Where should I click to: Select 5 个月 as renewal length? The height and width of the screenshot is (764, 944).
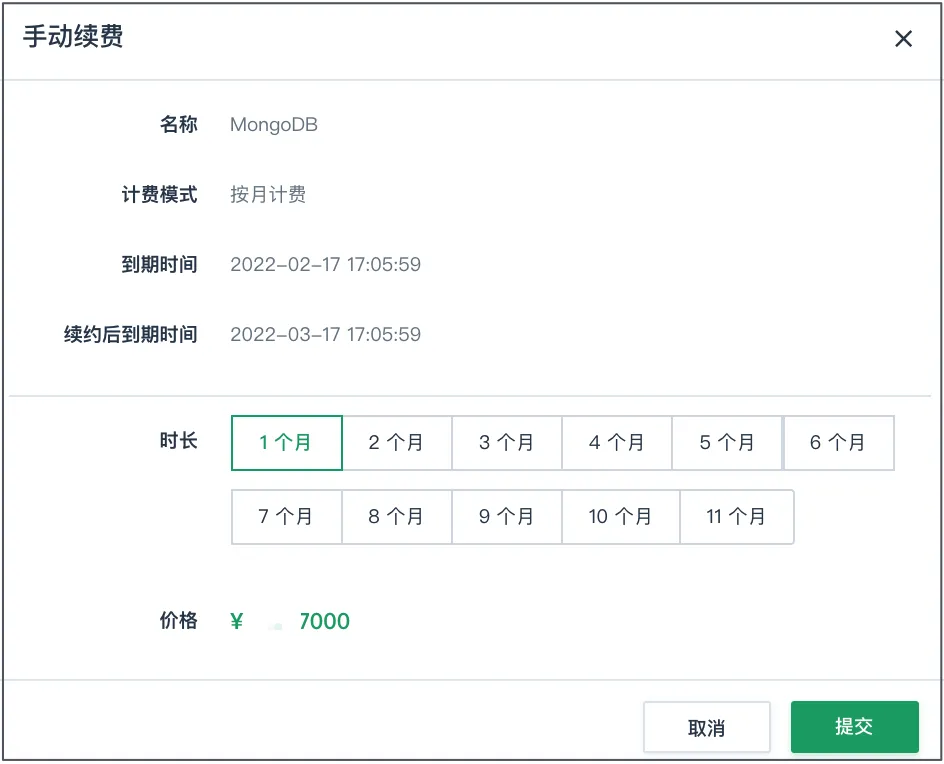[x=727, y=443]
